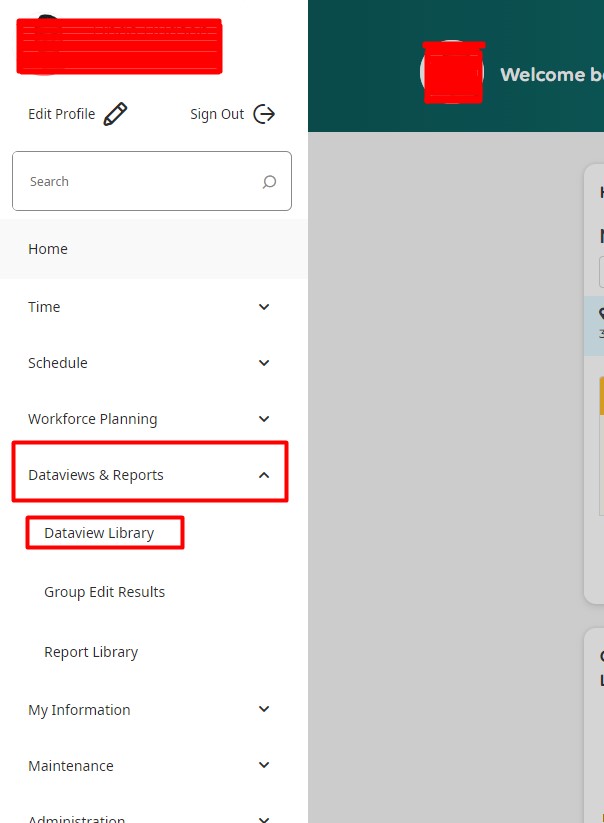
Task: Select the Schedule menu label
Action: pos(58,363)
